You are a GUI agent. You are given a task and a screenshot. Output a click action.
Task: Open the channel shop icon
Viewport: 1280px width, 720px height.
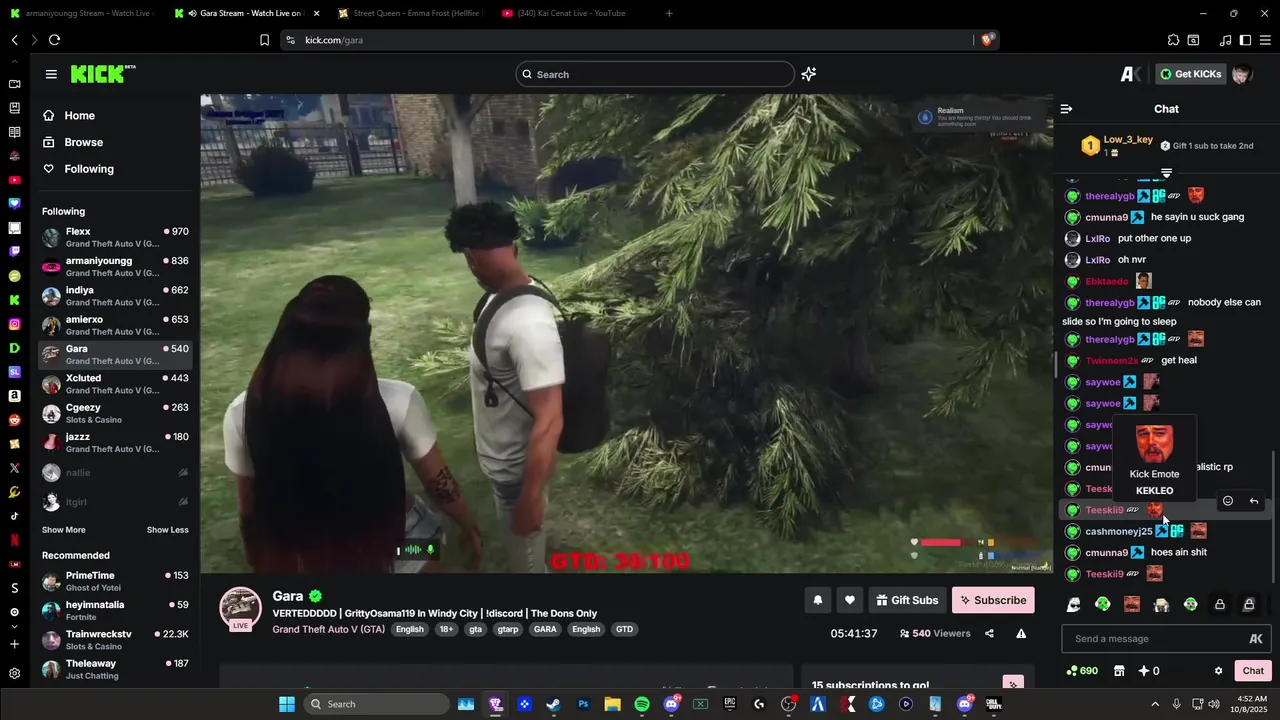1119,671
